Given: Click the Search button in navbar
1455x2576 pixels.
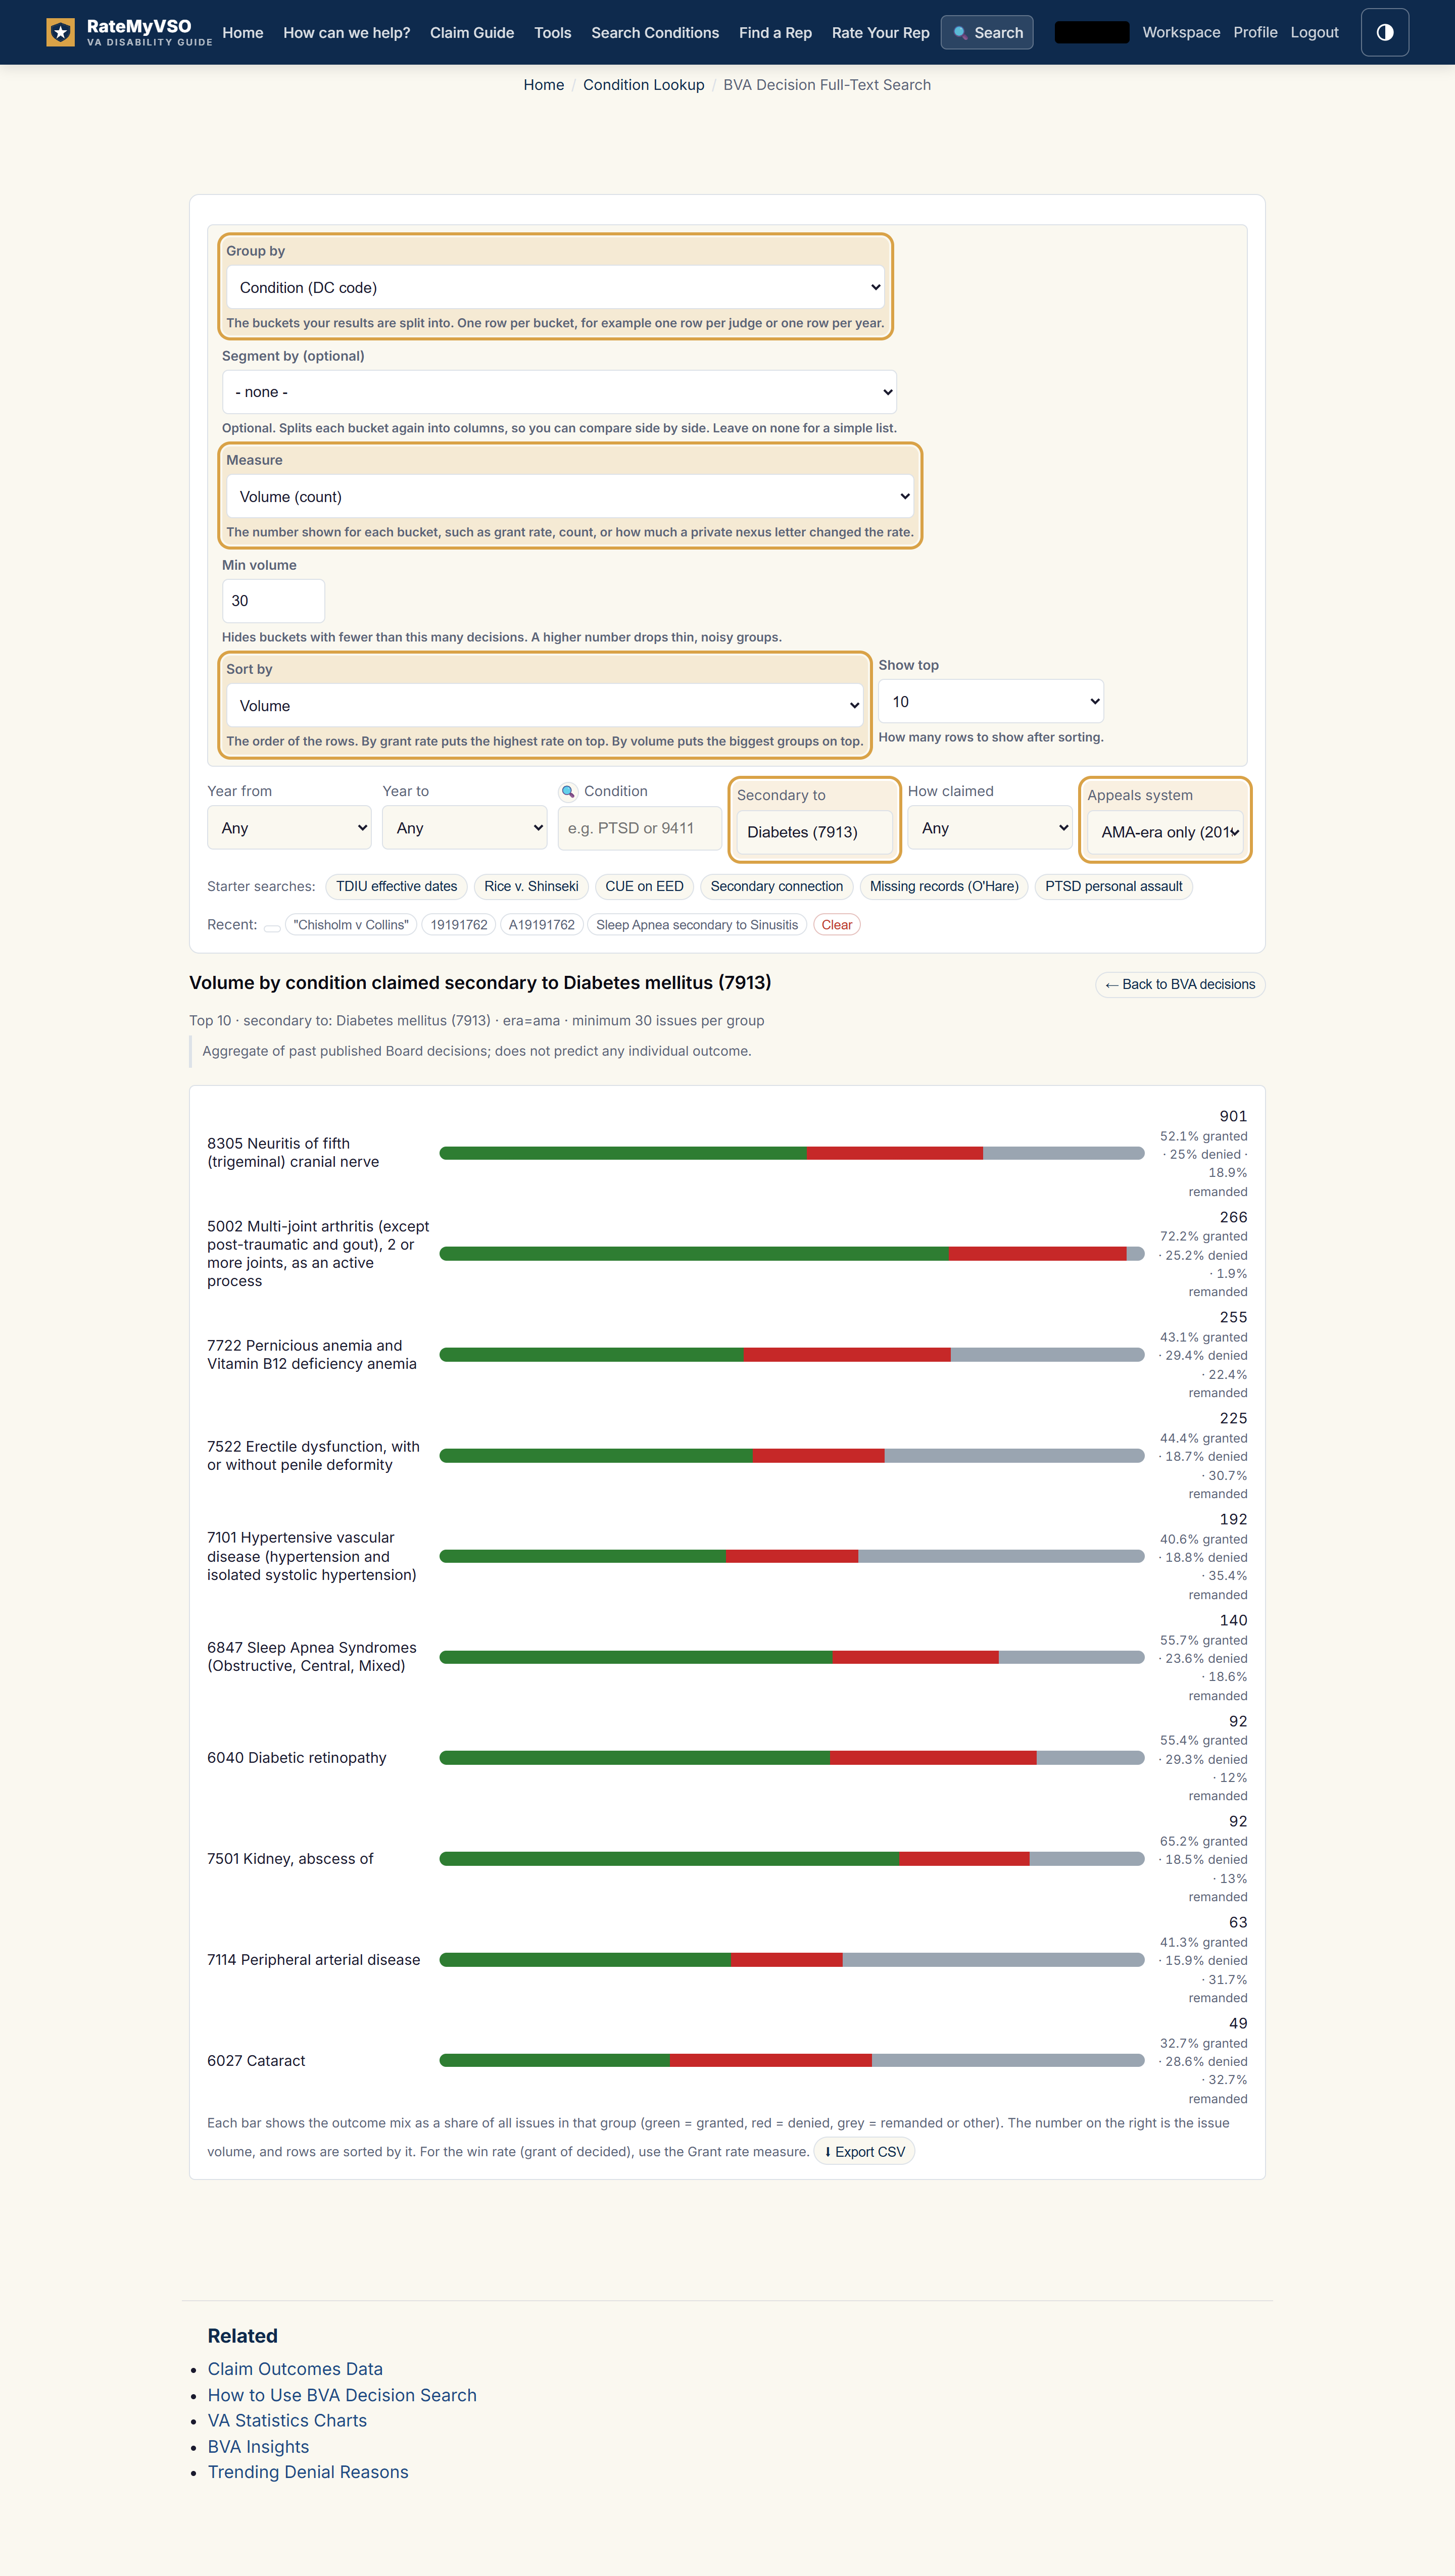Looking at the screenshot, I should [x=987, y=32].
